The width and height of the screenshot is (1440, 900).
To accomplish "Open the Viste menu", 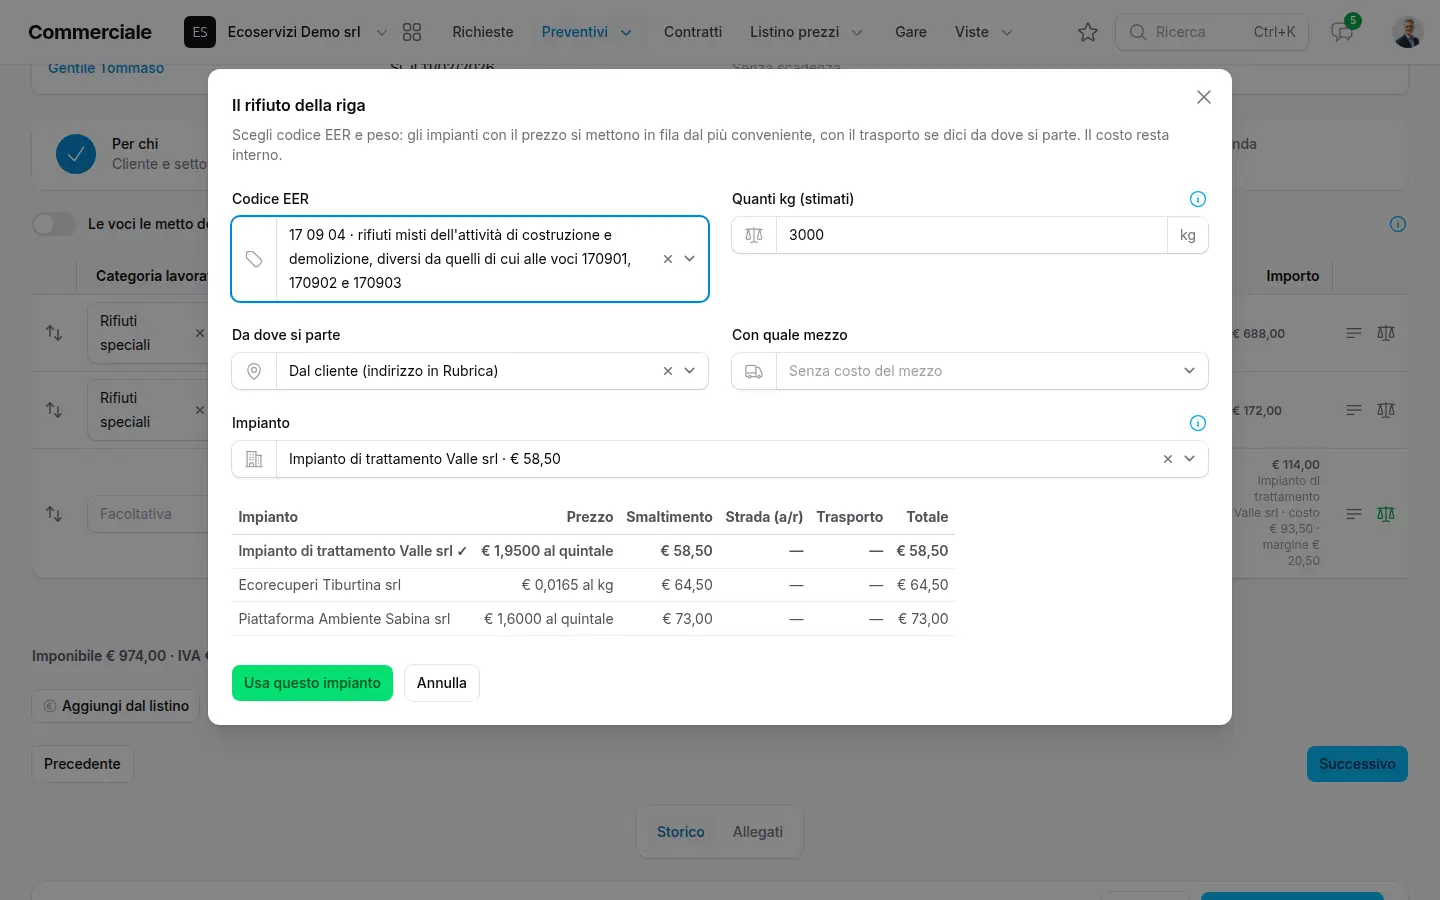I will pyautogui.click(x=984, y=32).
